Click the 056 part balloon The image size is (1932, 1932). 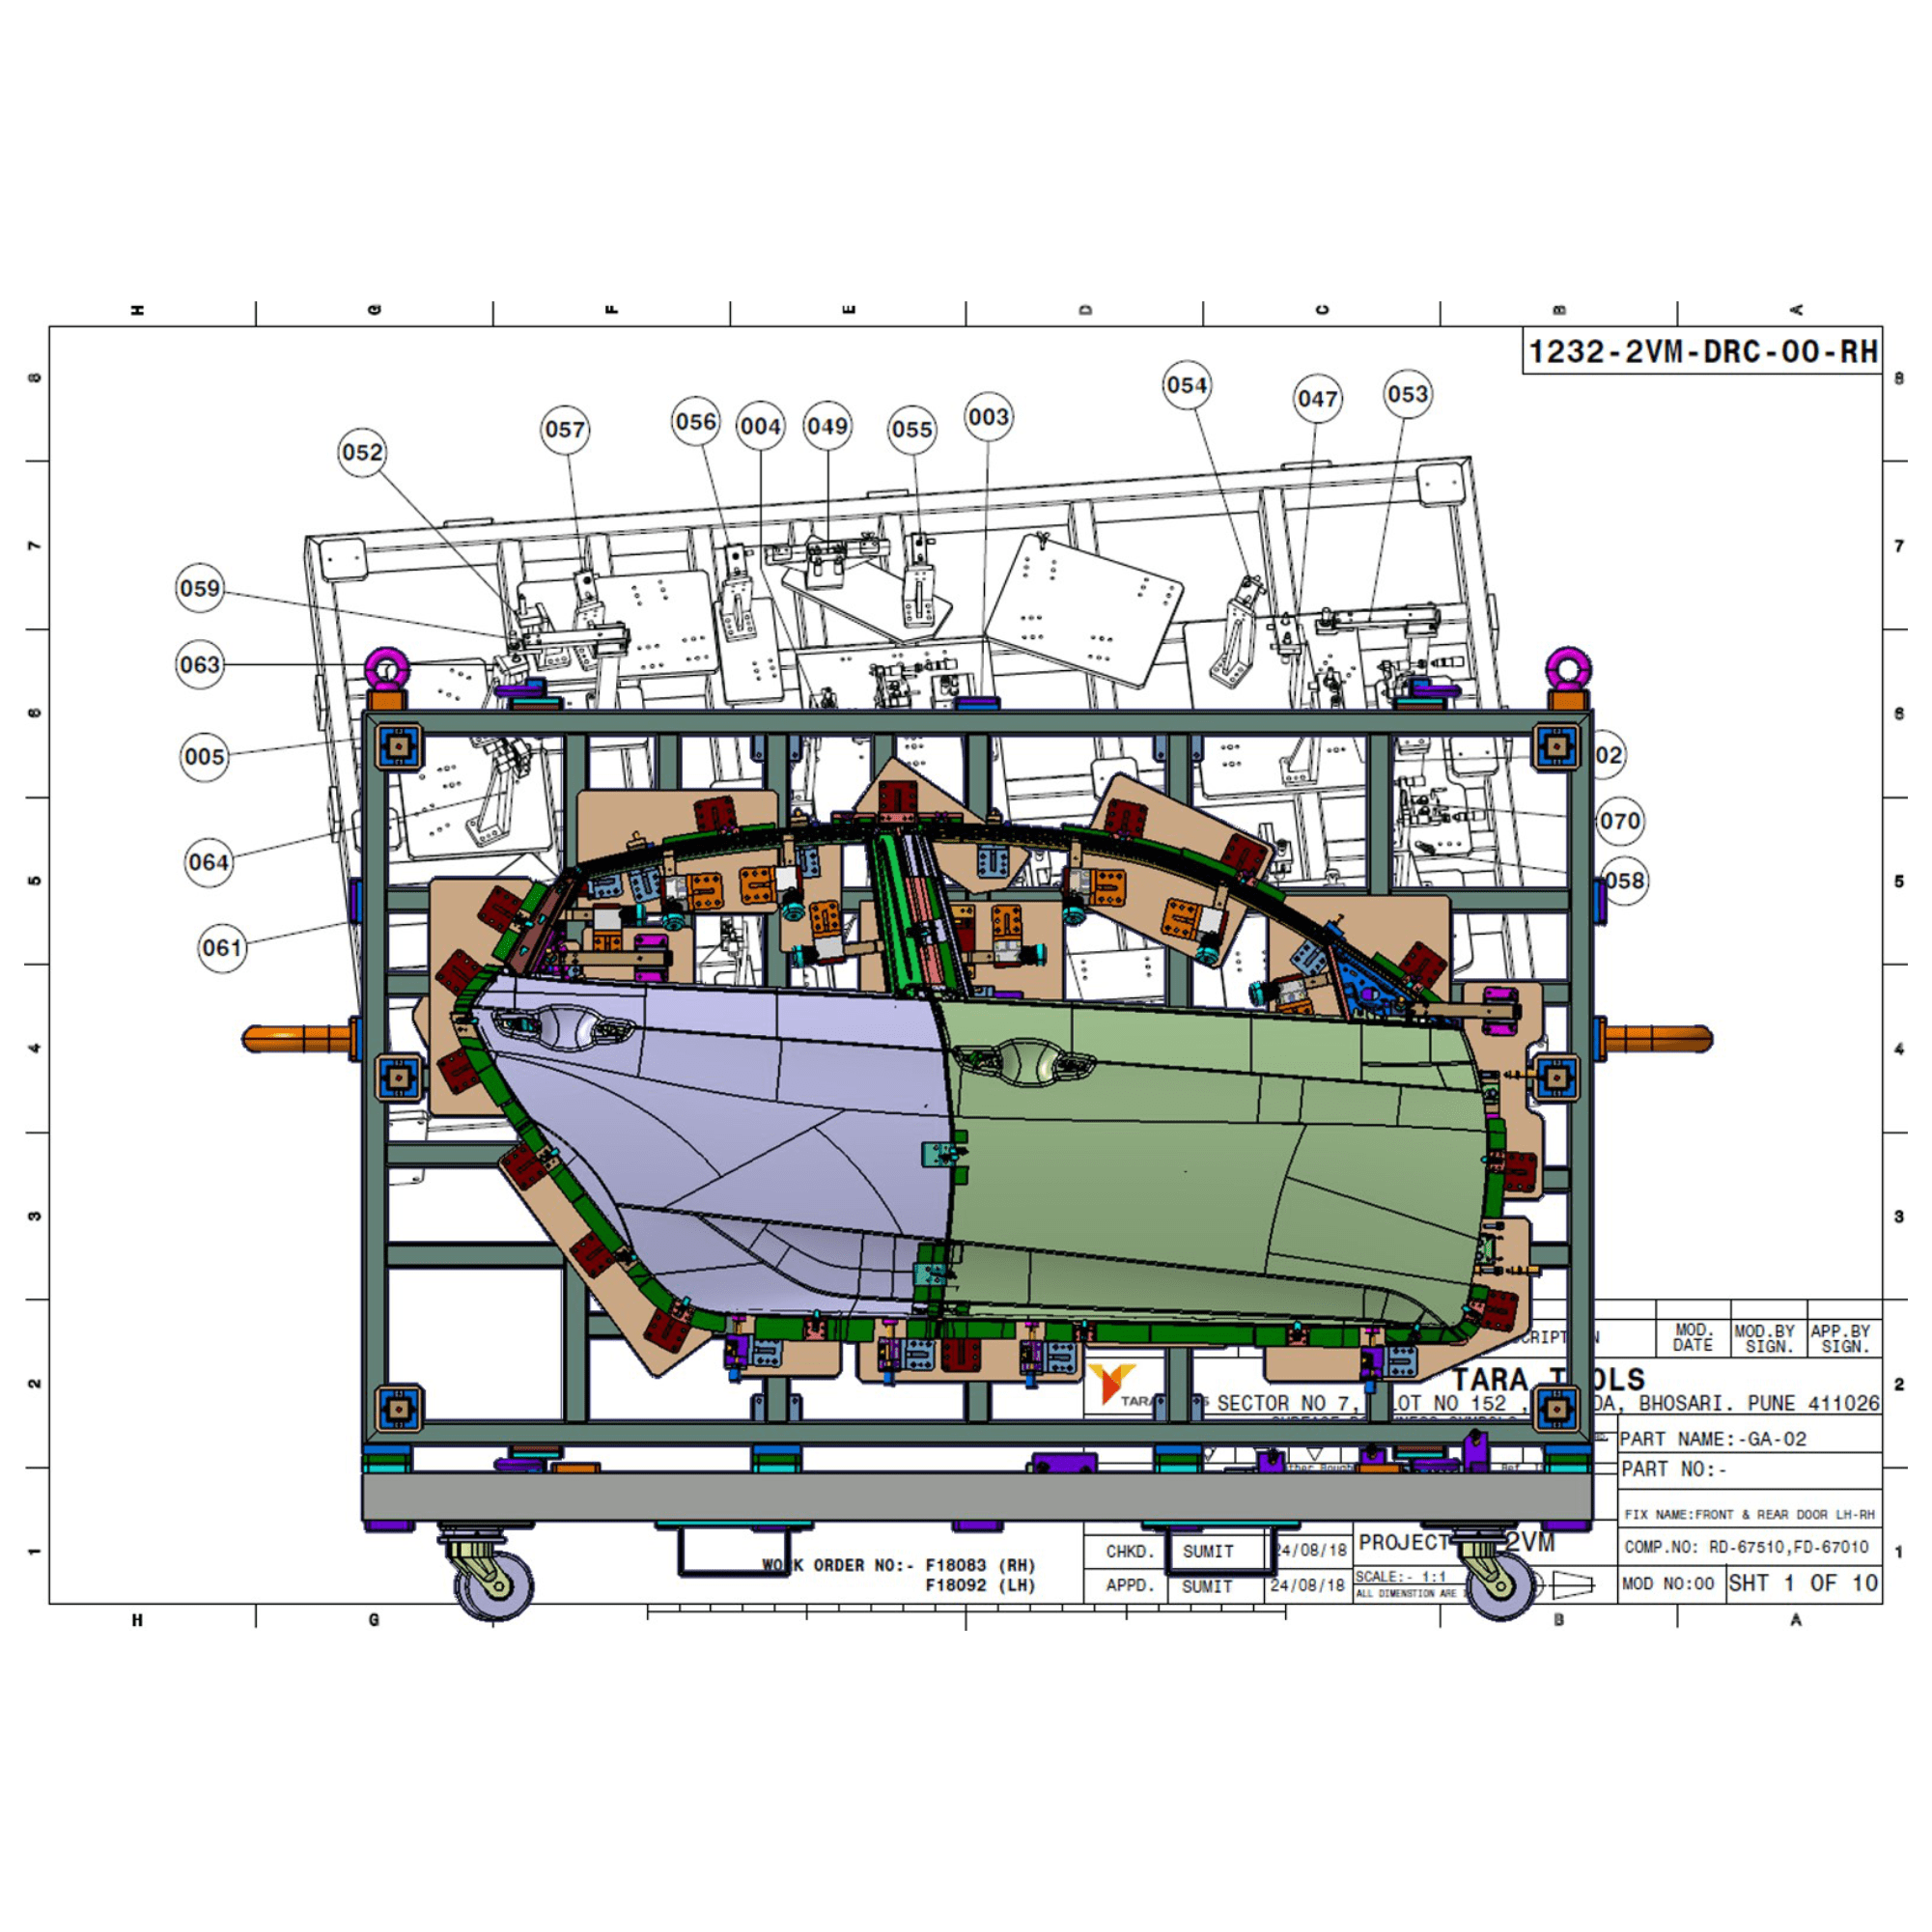point(696,421)
